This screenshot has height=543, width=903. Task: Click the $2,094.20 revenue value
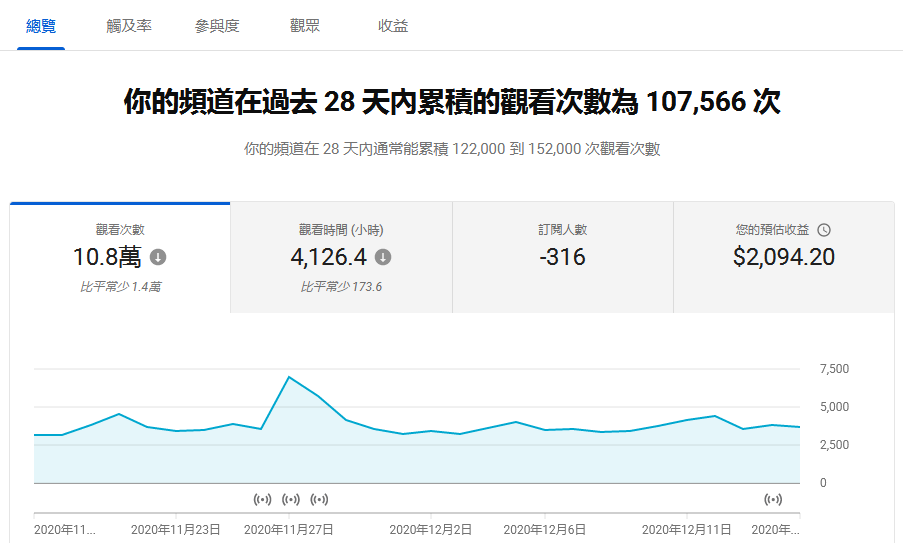pyautogui.click(x=784, y=257)
